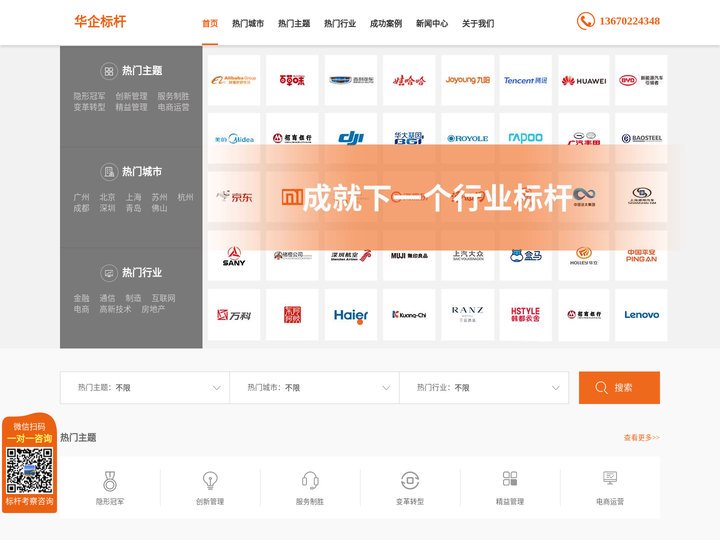The width and height of the screenshot is (720, 540).
Task: Select 隐形冠军 in the sidebar topics
Action: coord(90,96)
